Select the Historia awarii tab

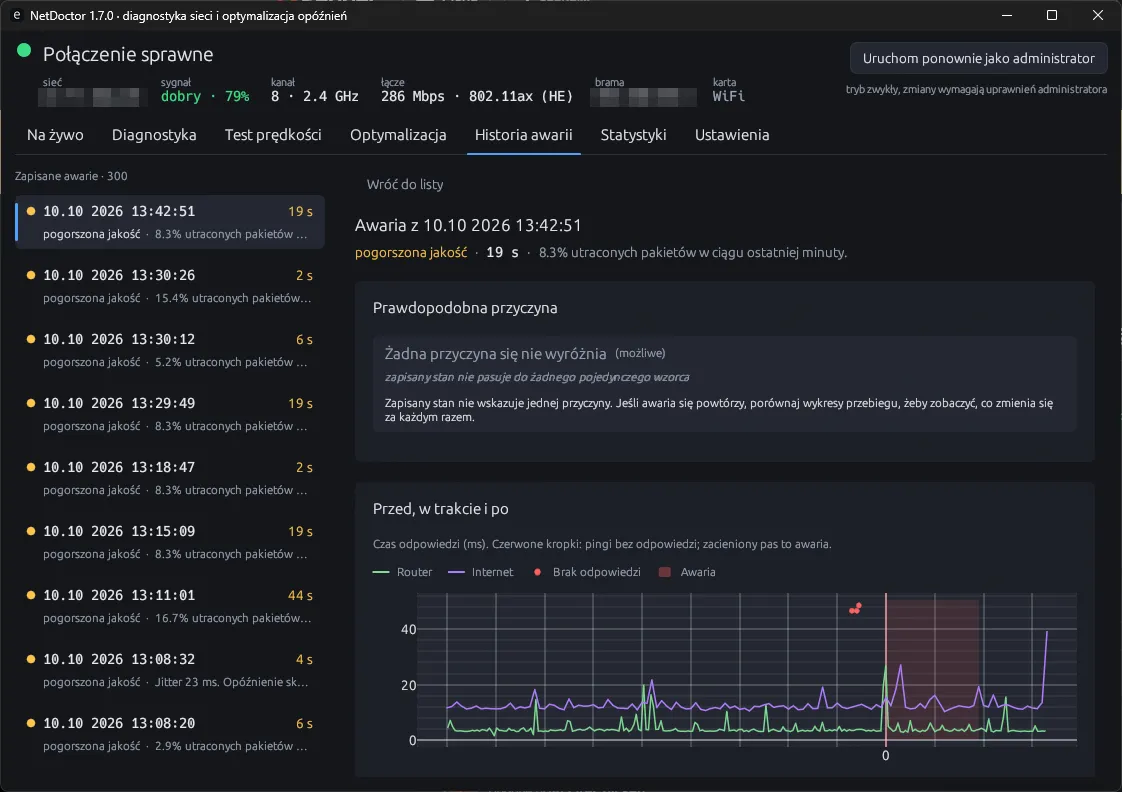point(523,135)
